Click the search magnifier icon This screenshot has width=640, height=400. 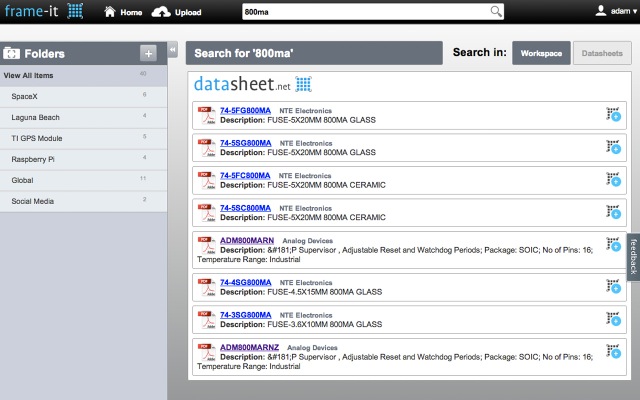(x=496, y=11)
